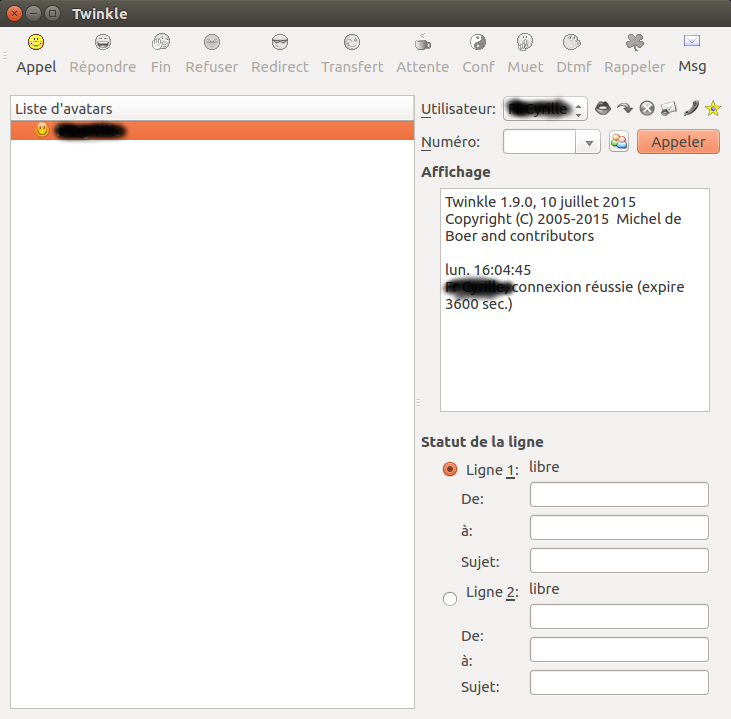Open the Utilisateur profile combo box
The image size is (731, 719).
pyautogui.click(x=545, y=109)
